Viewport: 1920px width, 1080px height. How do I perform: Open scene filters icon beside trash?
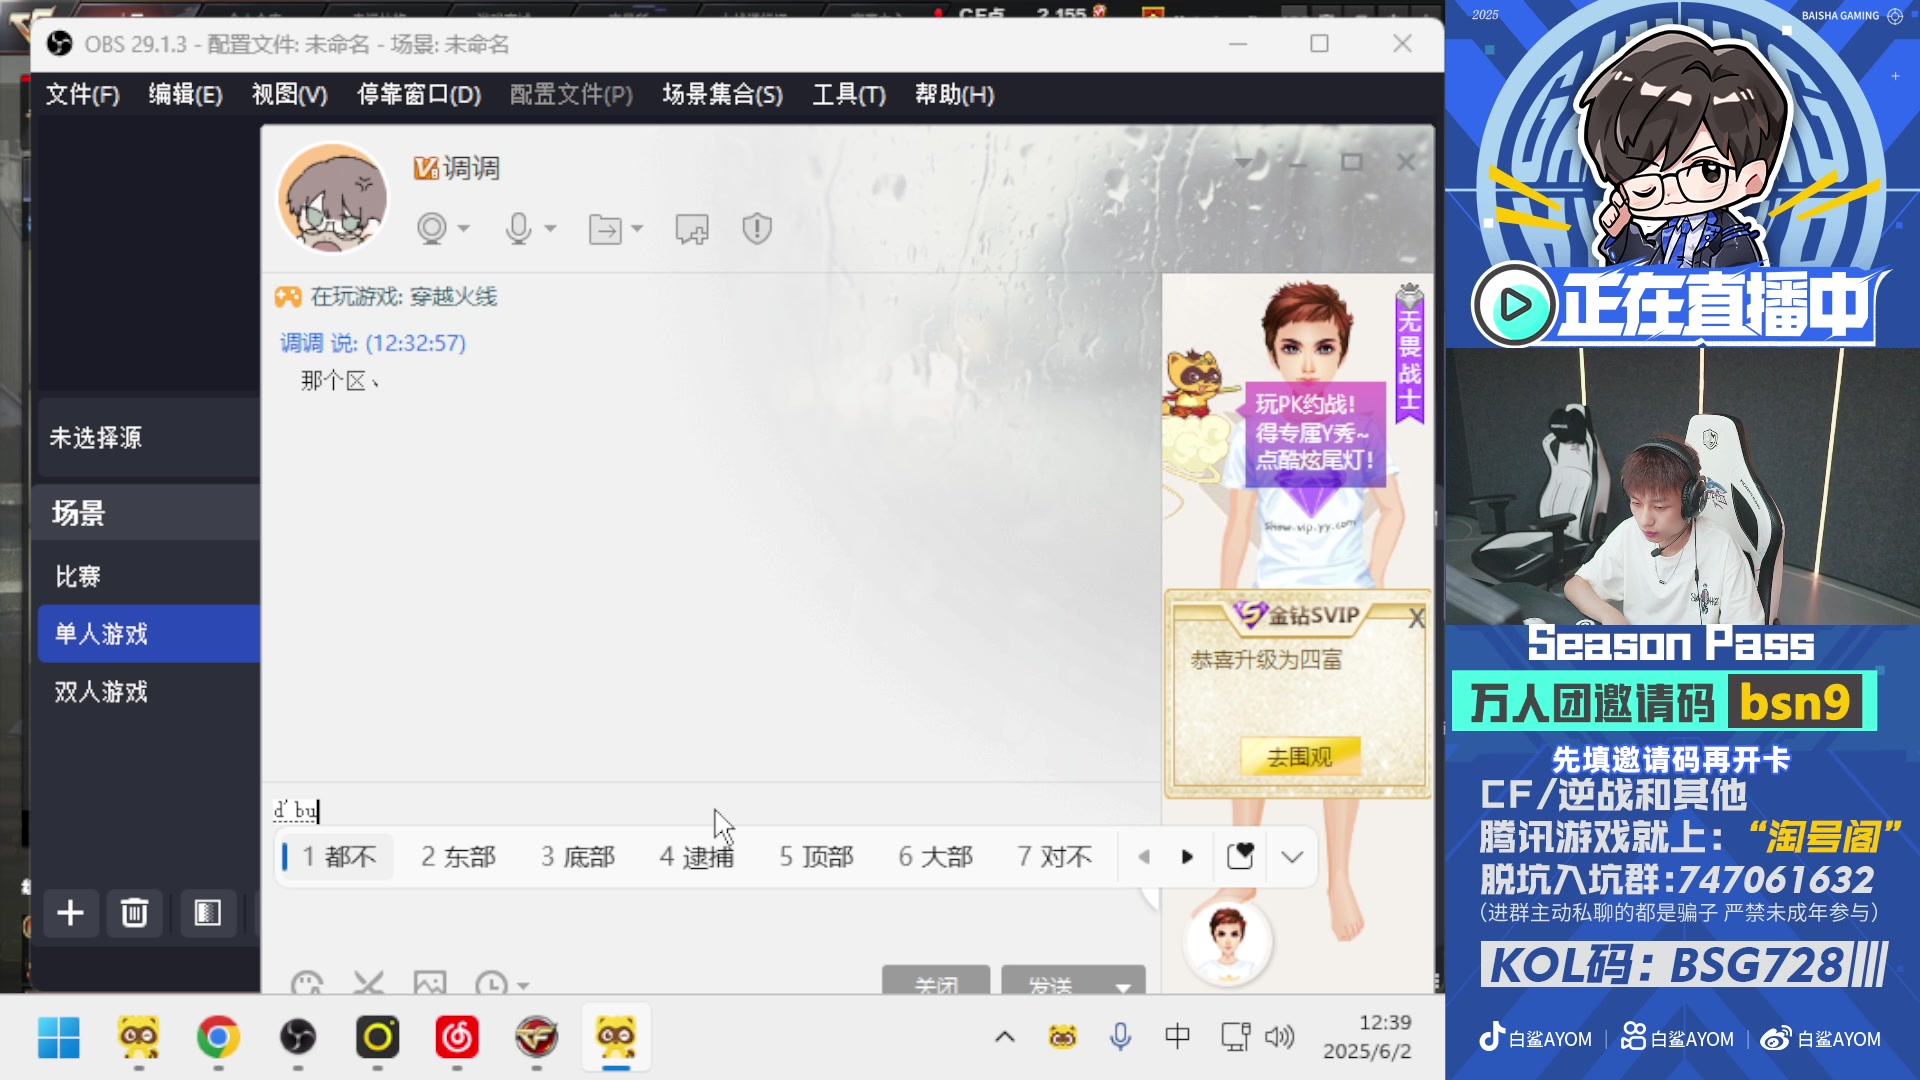[x=207, y=913]
